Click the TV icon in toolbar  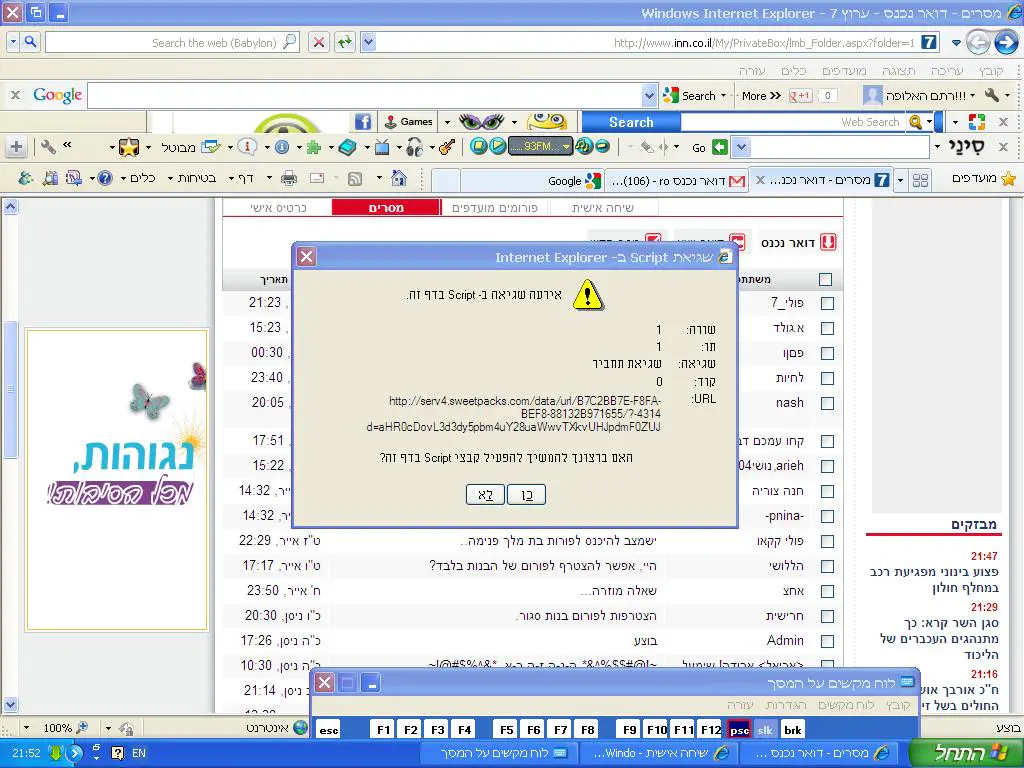382,147
